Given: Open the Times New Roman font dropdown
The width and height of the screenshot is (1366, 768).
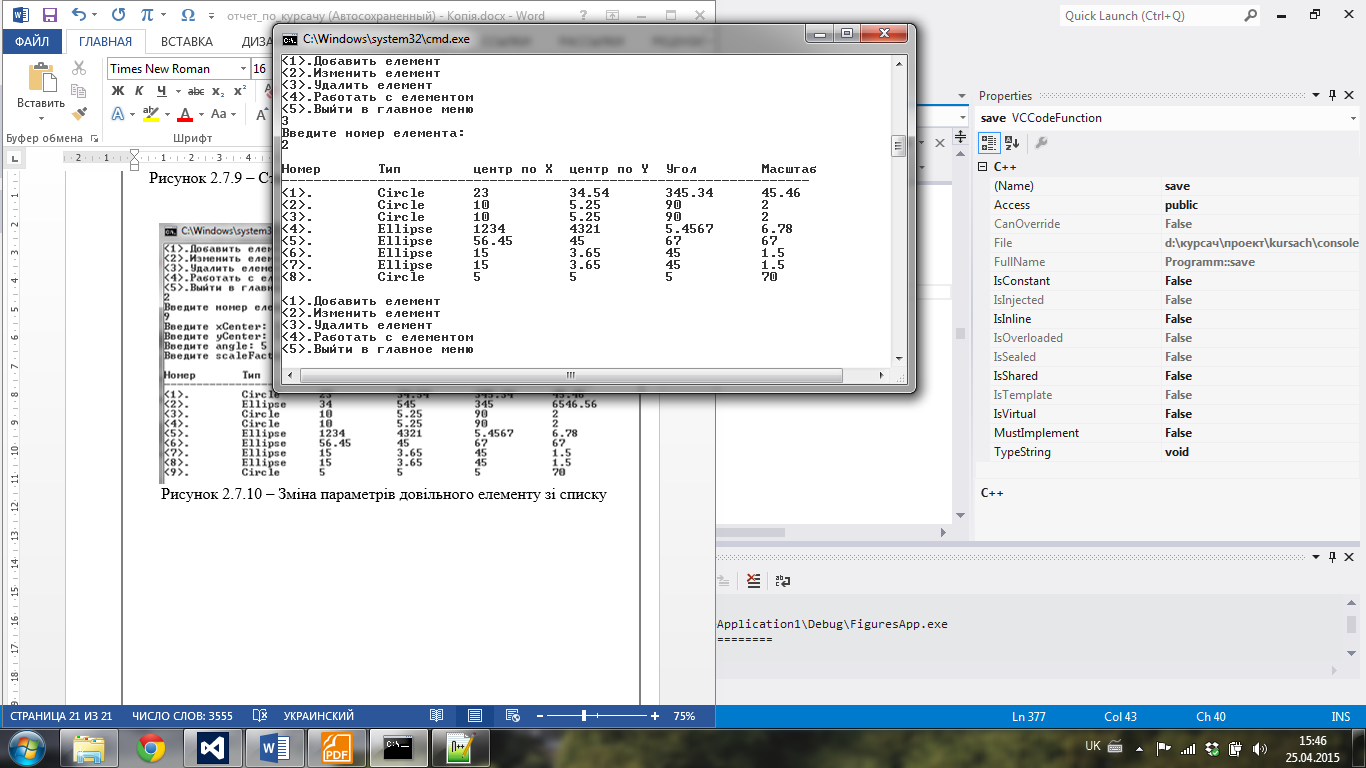Looking at the screenshot, I should click(243, 68).
